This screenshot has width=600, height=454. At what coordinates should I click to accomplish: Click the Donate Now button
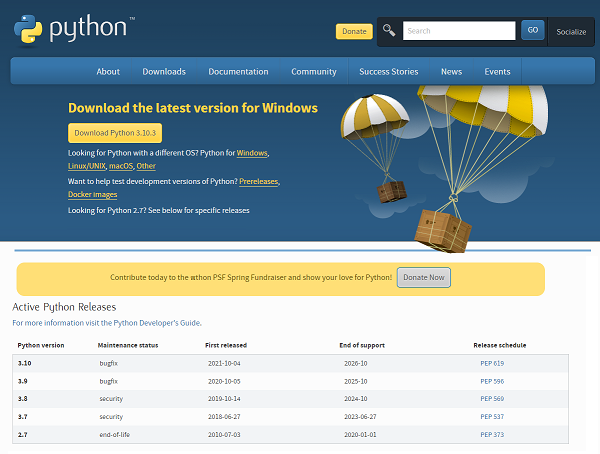point(424,278)
